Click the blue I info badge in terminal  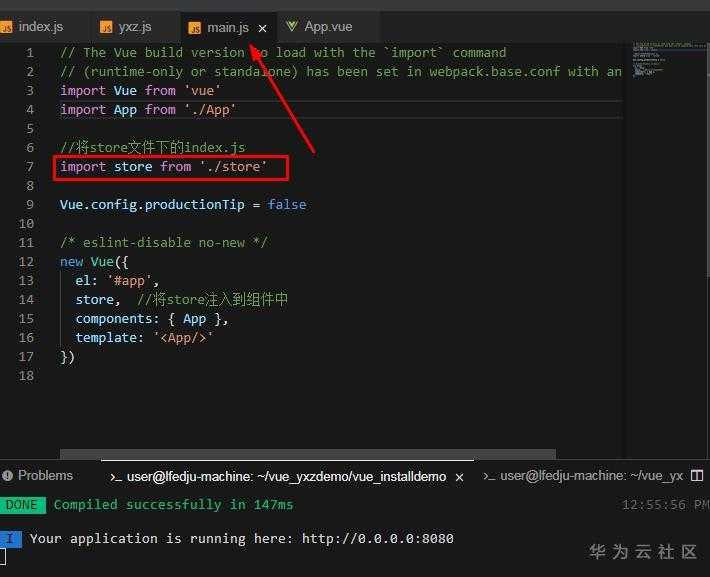coord(11,539)
